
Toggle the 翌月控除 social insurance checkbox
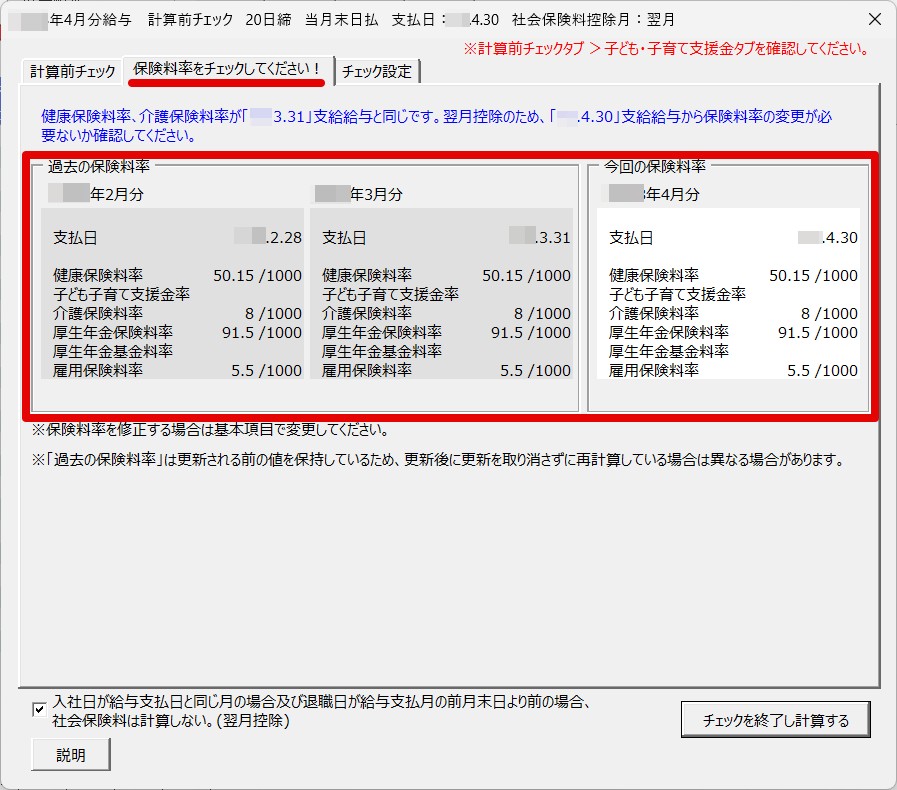(x=39, y=710)
